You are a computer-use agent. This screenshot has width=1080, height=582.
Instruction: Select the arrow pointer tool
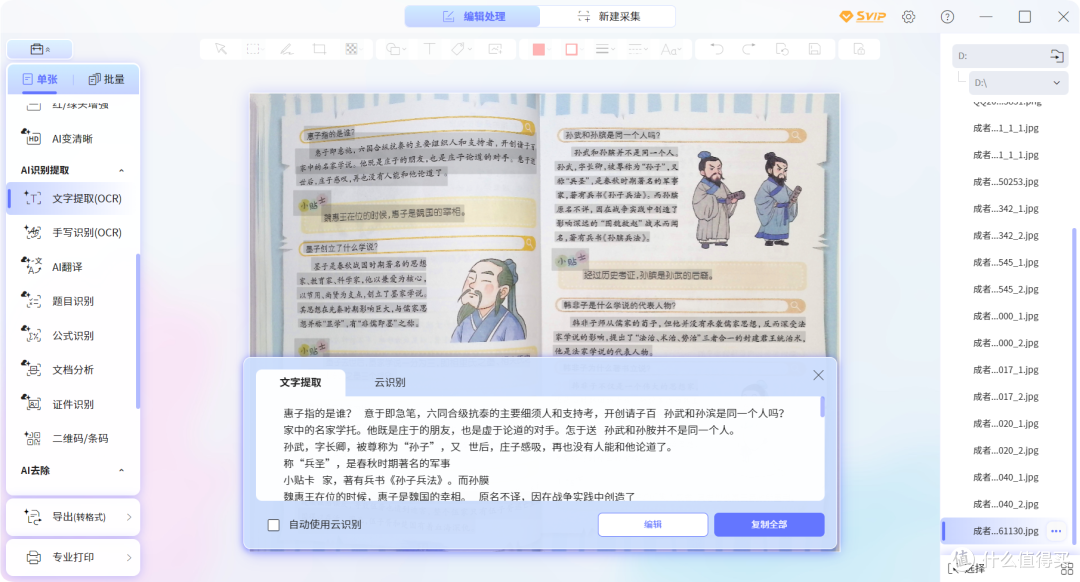coord(220,49)
